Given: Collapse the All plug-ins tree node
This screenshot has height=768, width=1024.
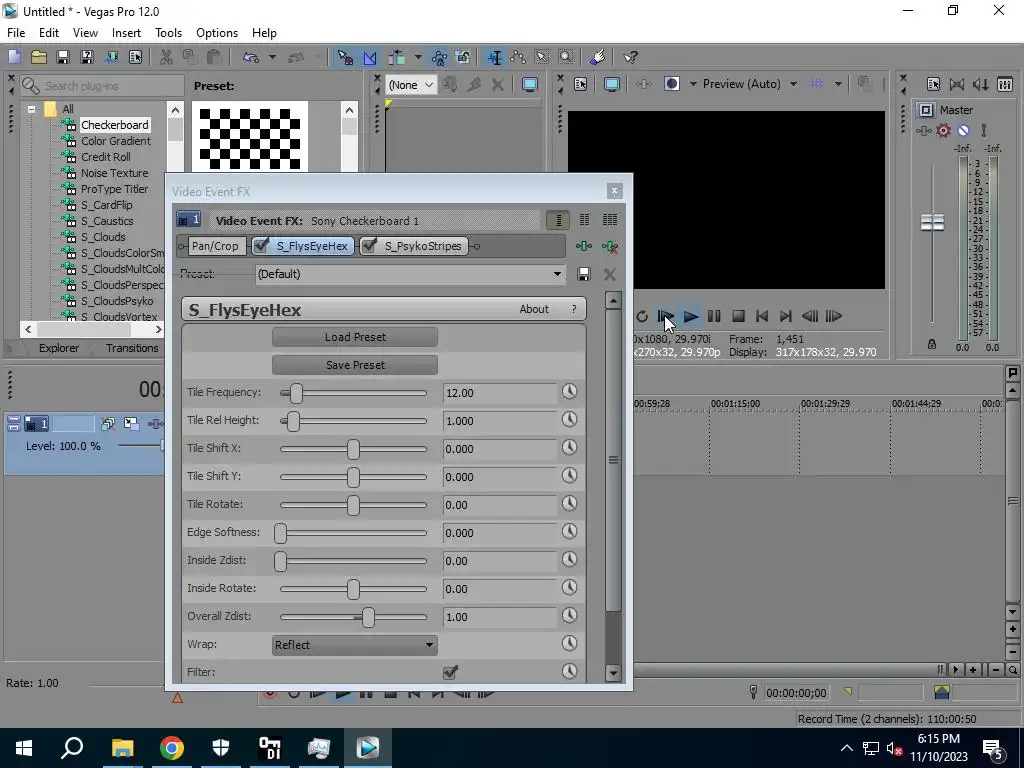Looking at the screenshot, I should 31,109.
